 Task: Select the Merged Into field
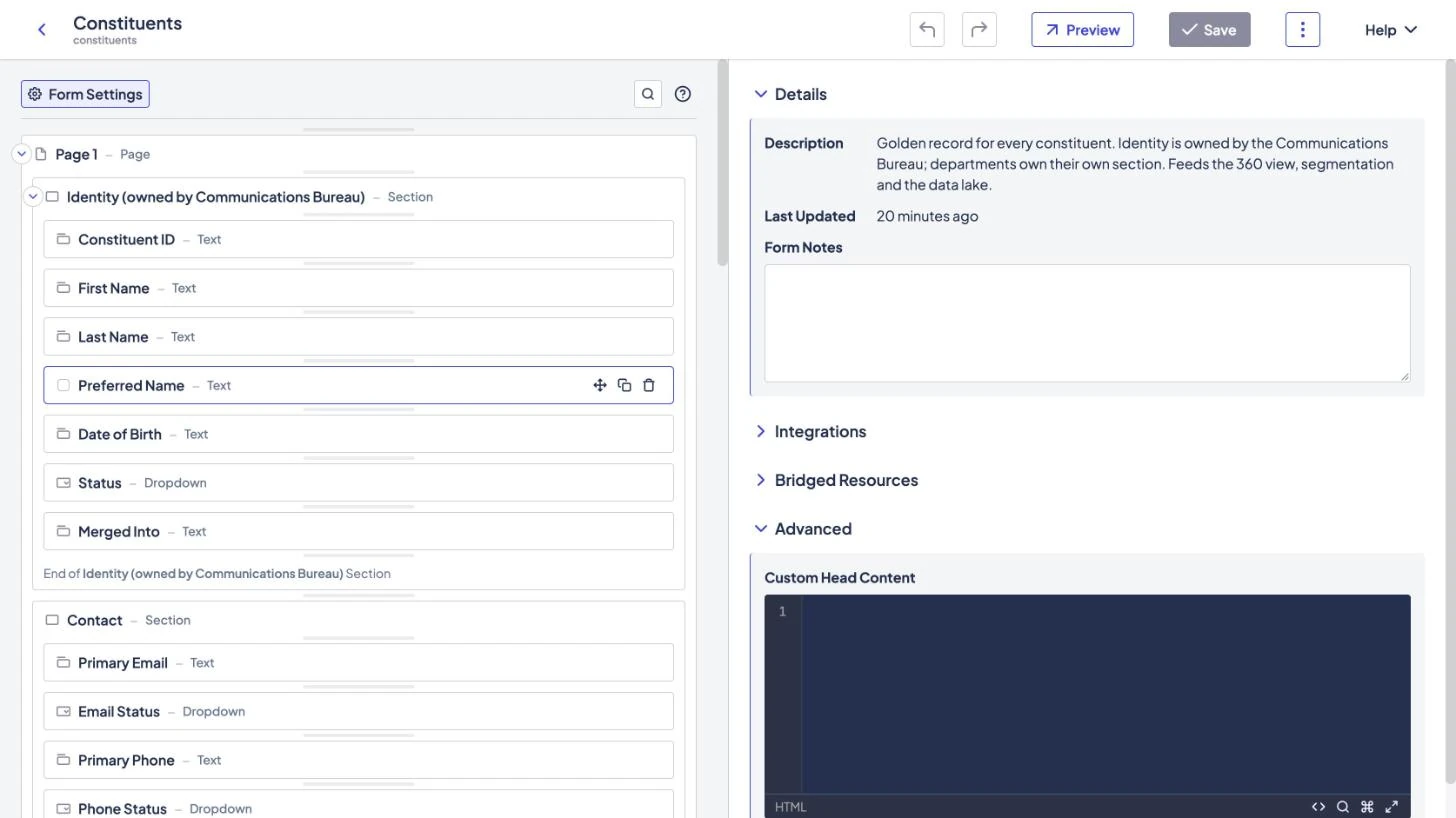358,532
